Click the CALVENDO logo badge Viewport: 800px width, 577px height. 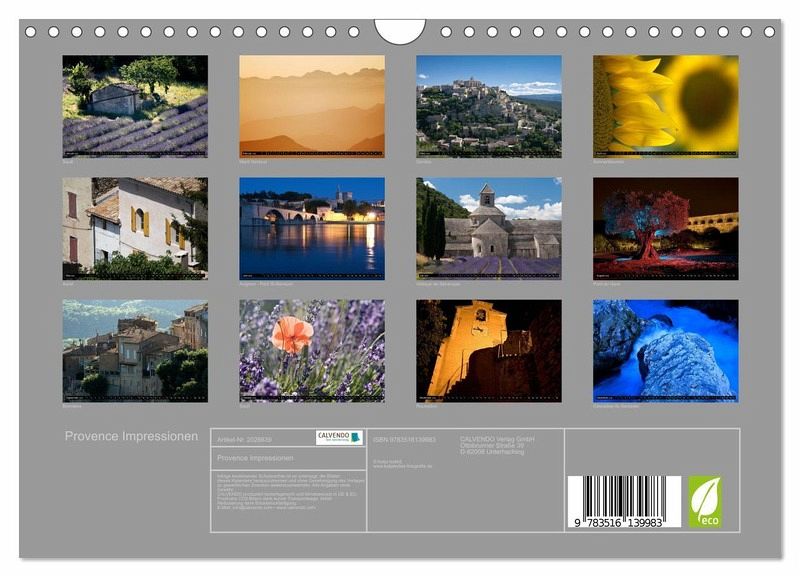[x=340, y=438]
